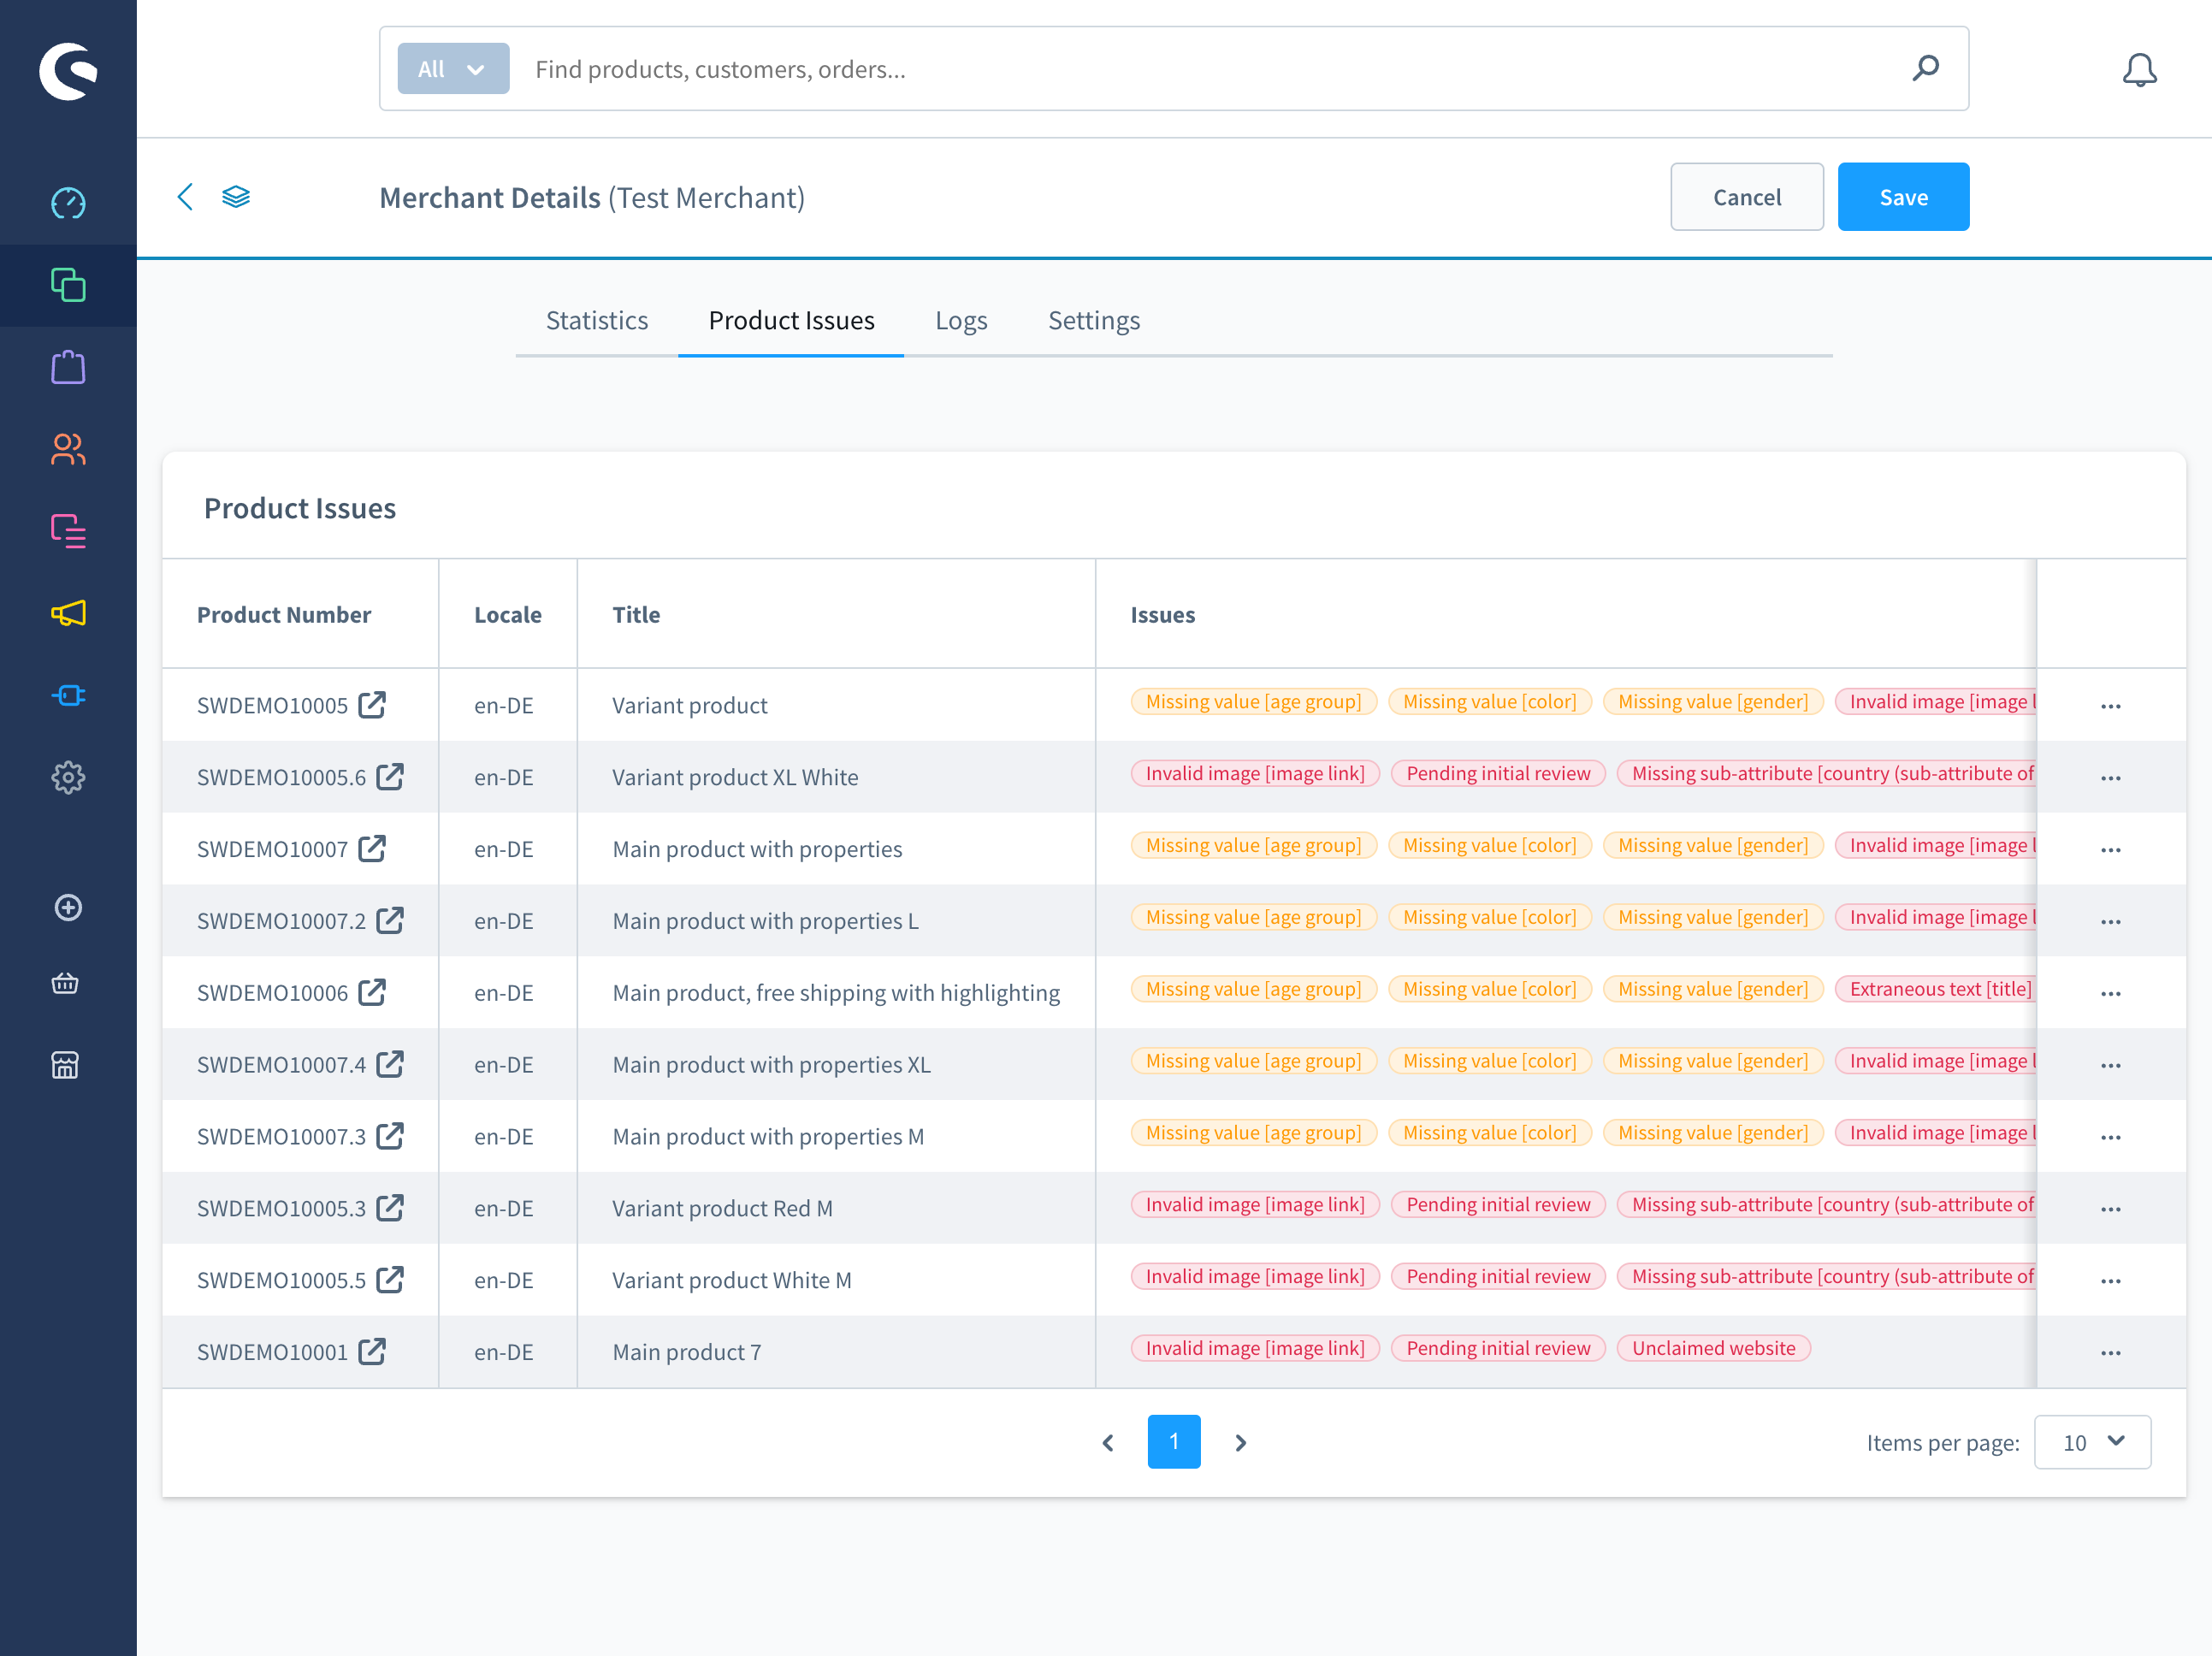Click Unclaimed website tag on SWDEMO10001 row
Viewport: 2212px width, 1656px height.
[x=1714, y=1348]
